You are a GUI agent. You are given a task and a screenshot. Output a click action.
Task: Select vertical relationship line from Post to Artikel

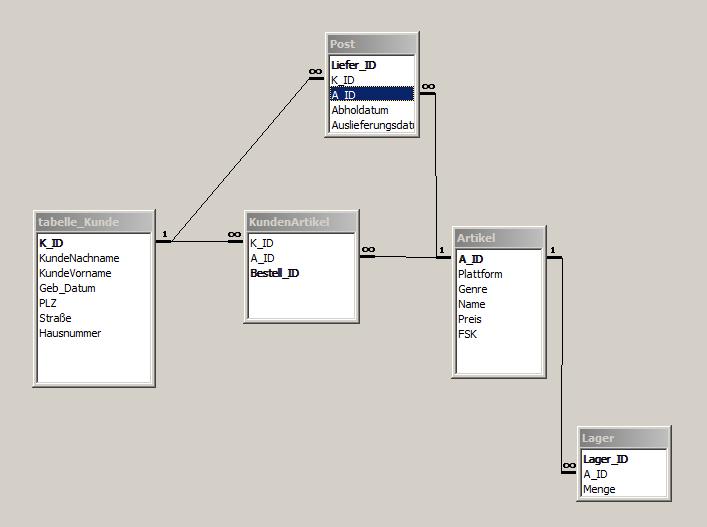click(436, 176)
